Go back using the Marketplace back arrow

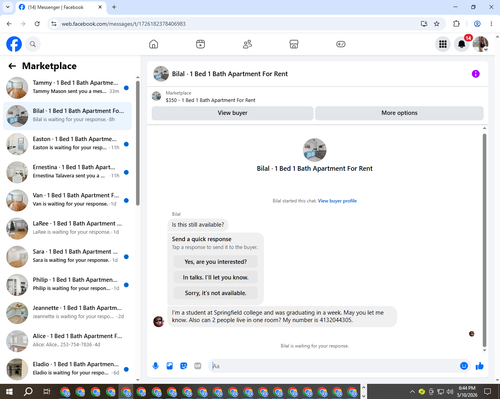tap(12, 66)
